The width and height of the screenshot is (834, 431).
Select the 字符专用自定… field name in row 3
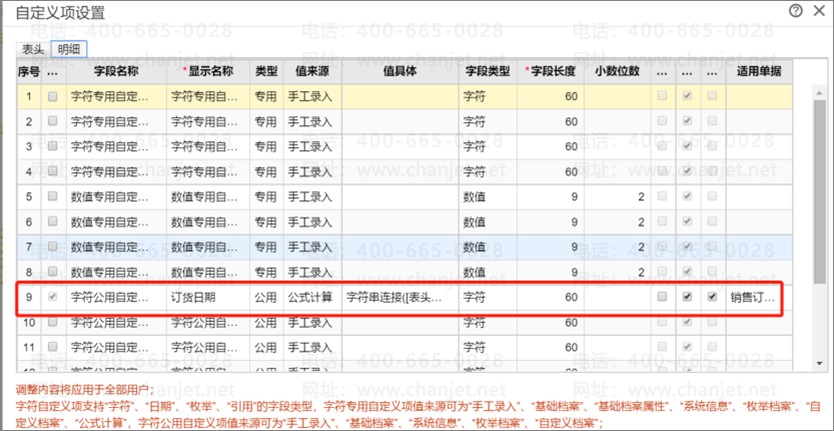click(x=116, y=146)
